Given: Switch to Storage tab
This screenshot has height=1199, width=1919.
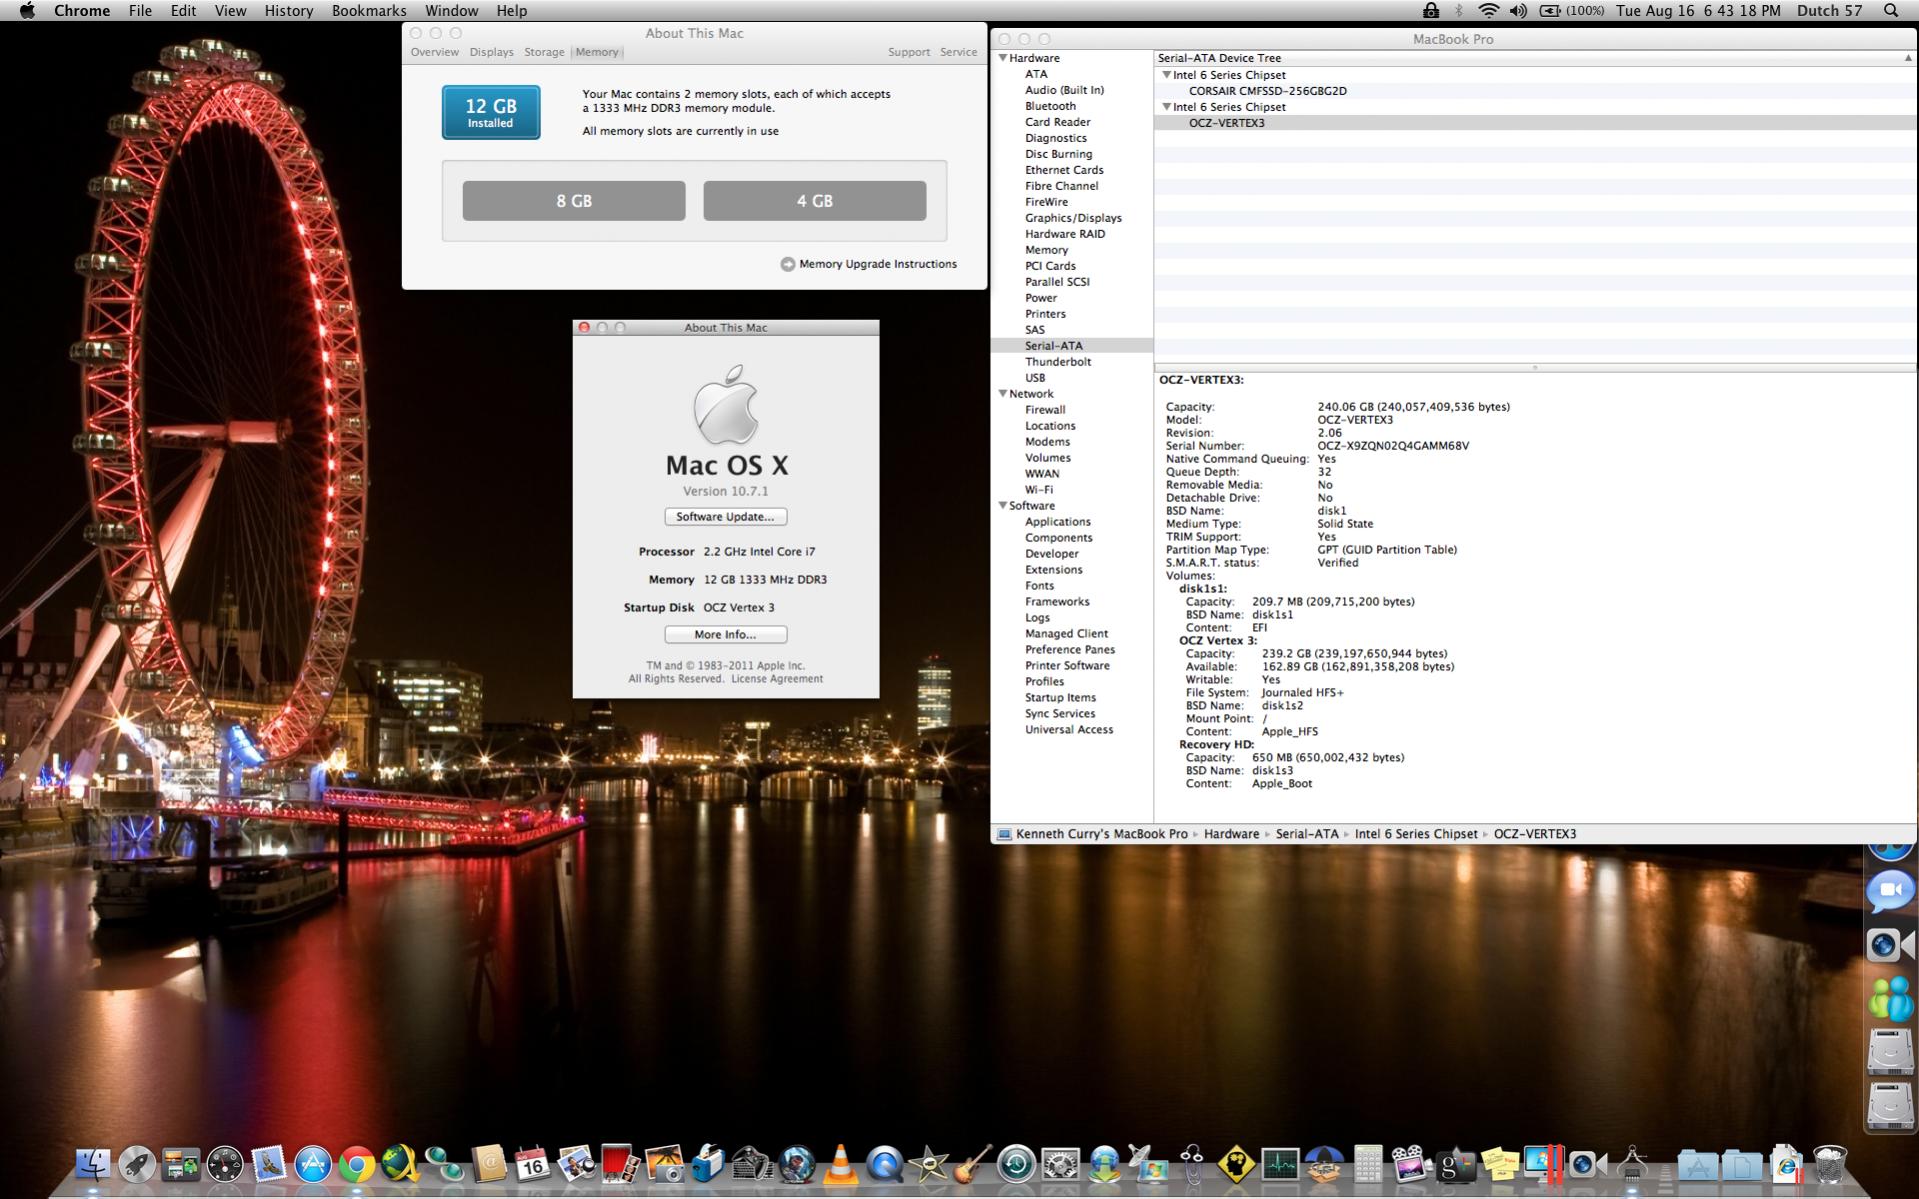Looking at the screenshot, I should coord(544,52).
